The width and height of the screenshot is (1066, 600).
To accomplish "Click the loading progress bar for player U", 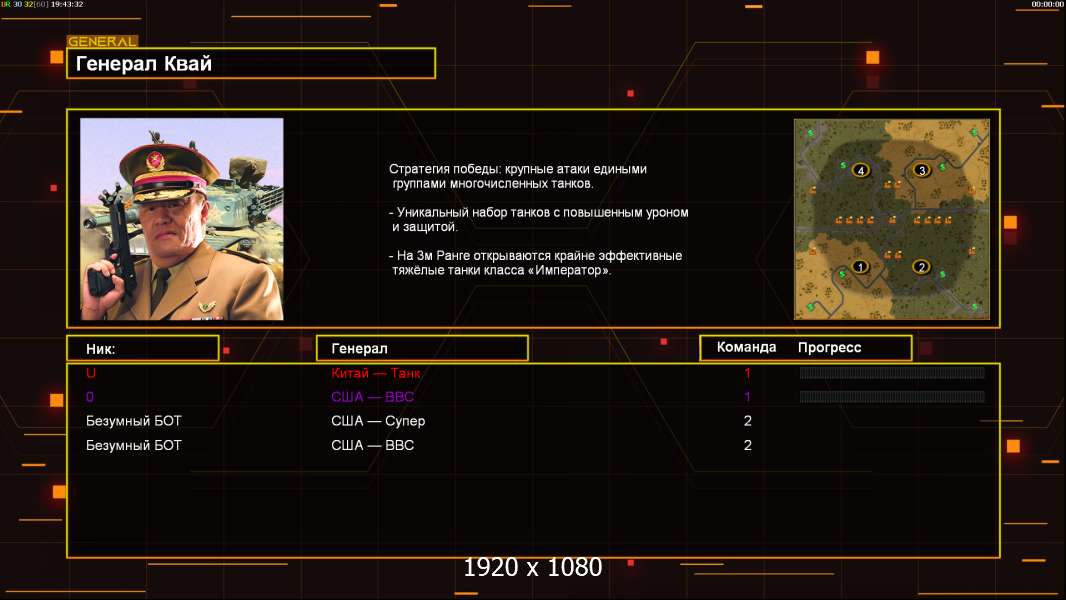I will pos(892,372).
